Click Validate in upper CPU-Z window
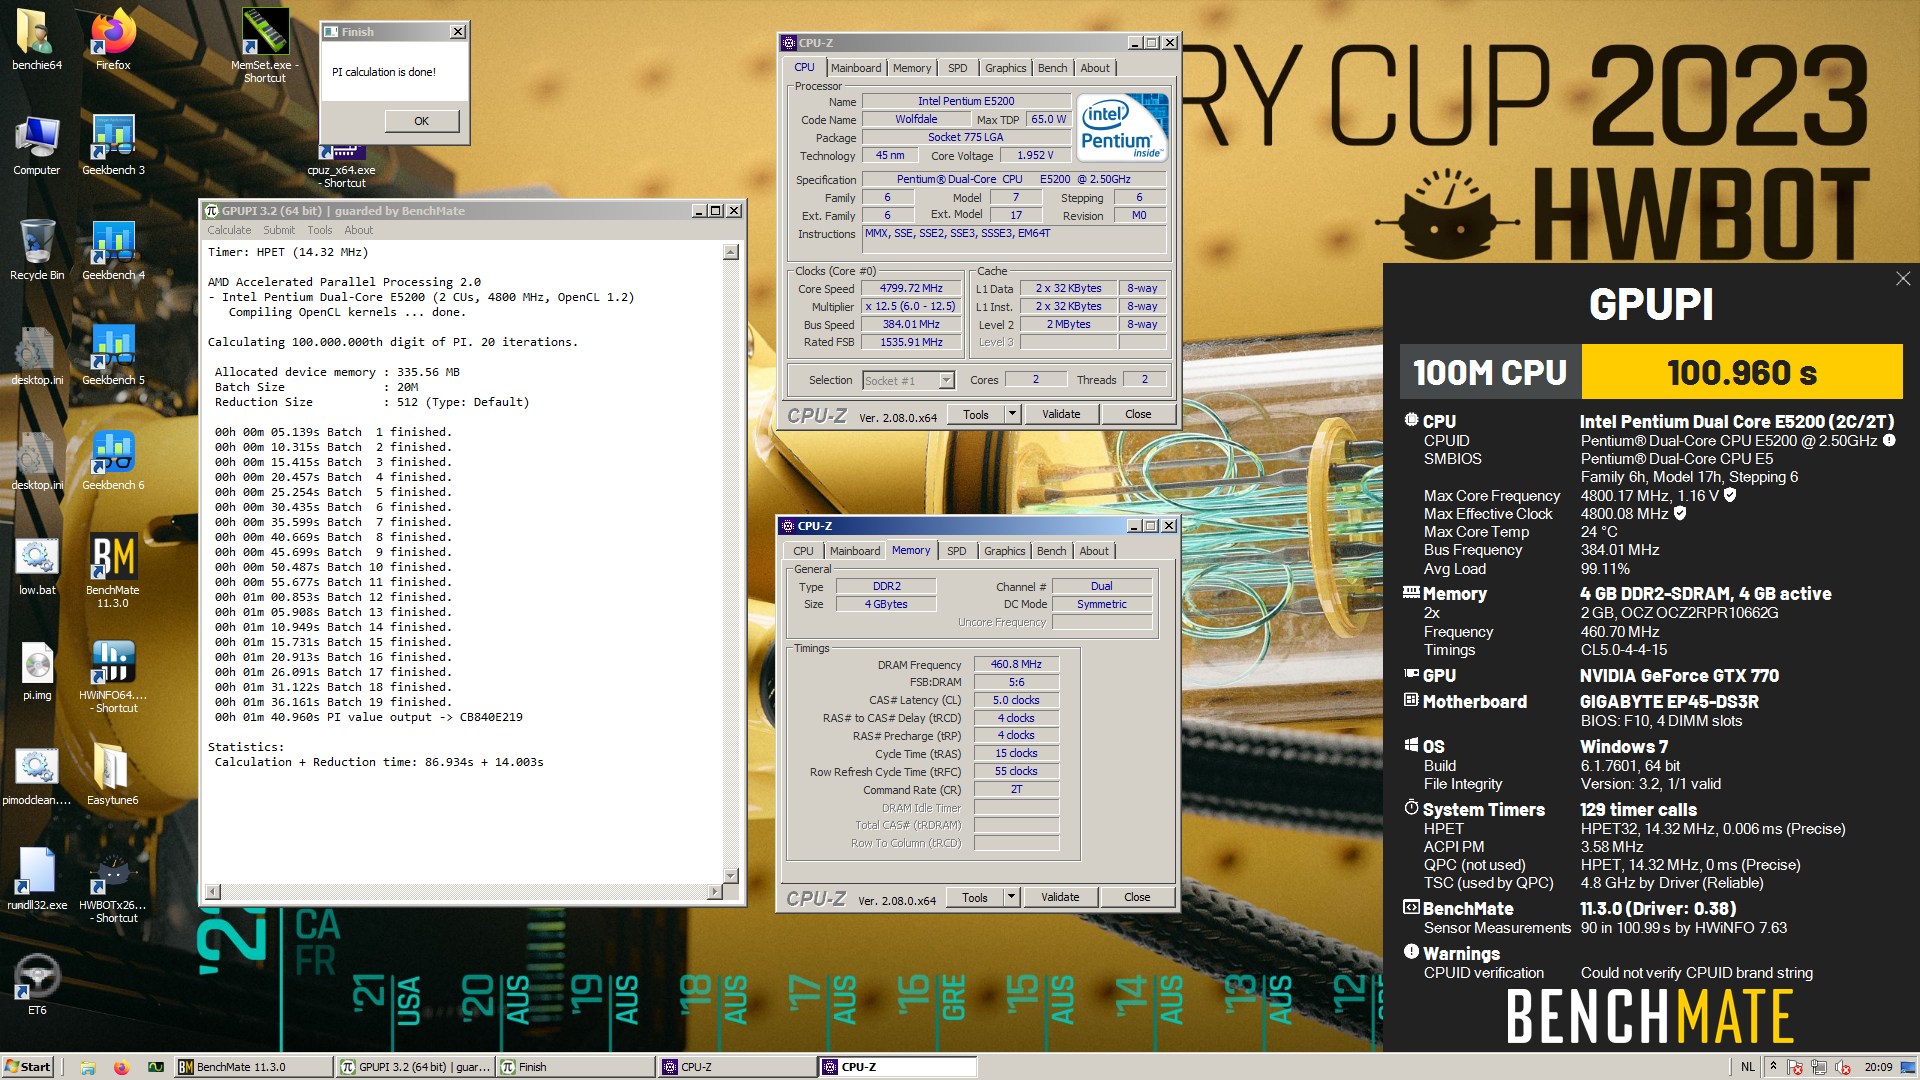Viewport: 1920px width, 1080px height. pos(1061,414)
